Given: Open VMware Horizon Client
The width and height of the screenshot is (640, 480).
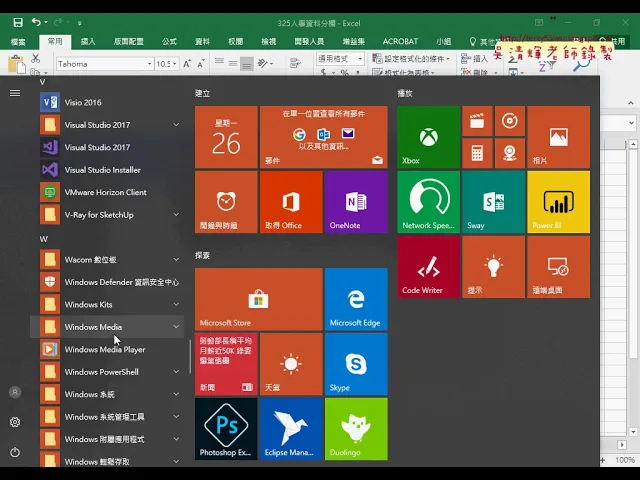Looking at the screenshot, I should (110, 192).
